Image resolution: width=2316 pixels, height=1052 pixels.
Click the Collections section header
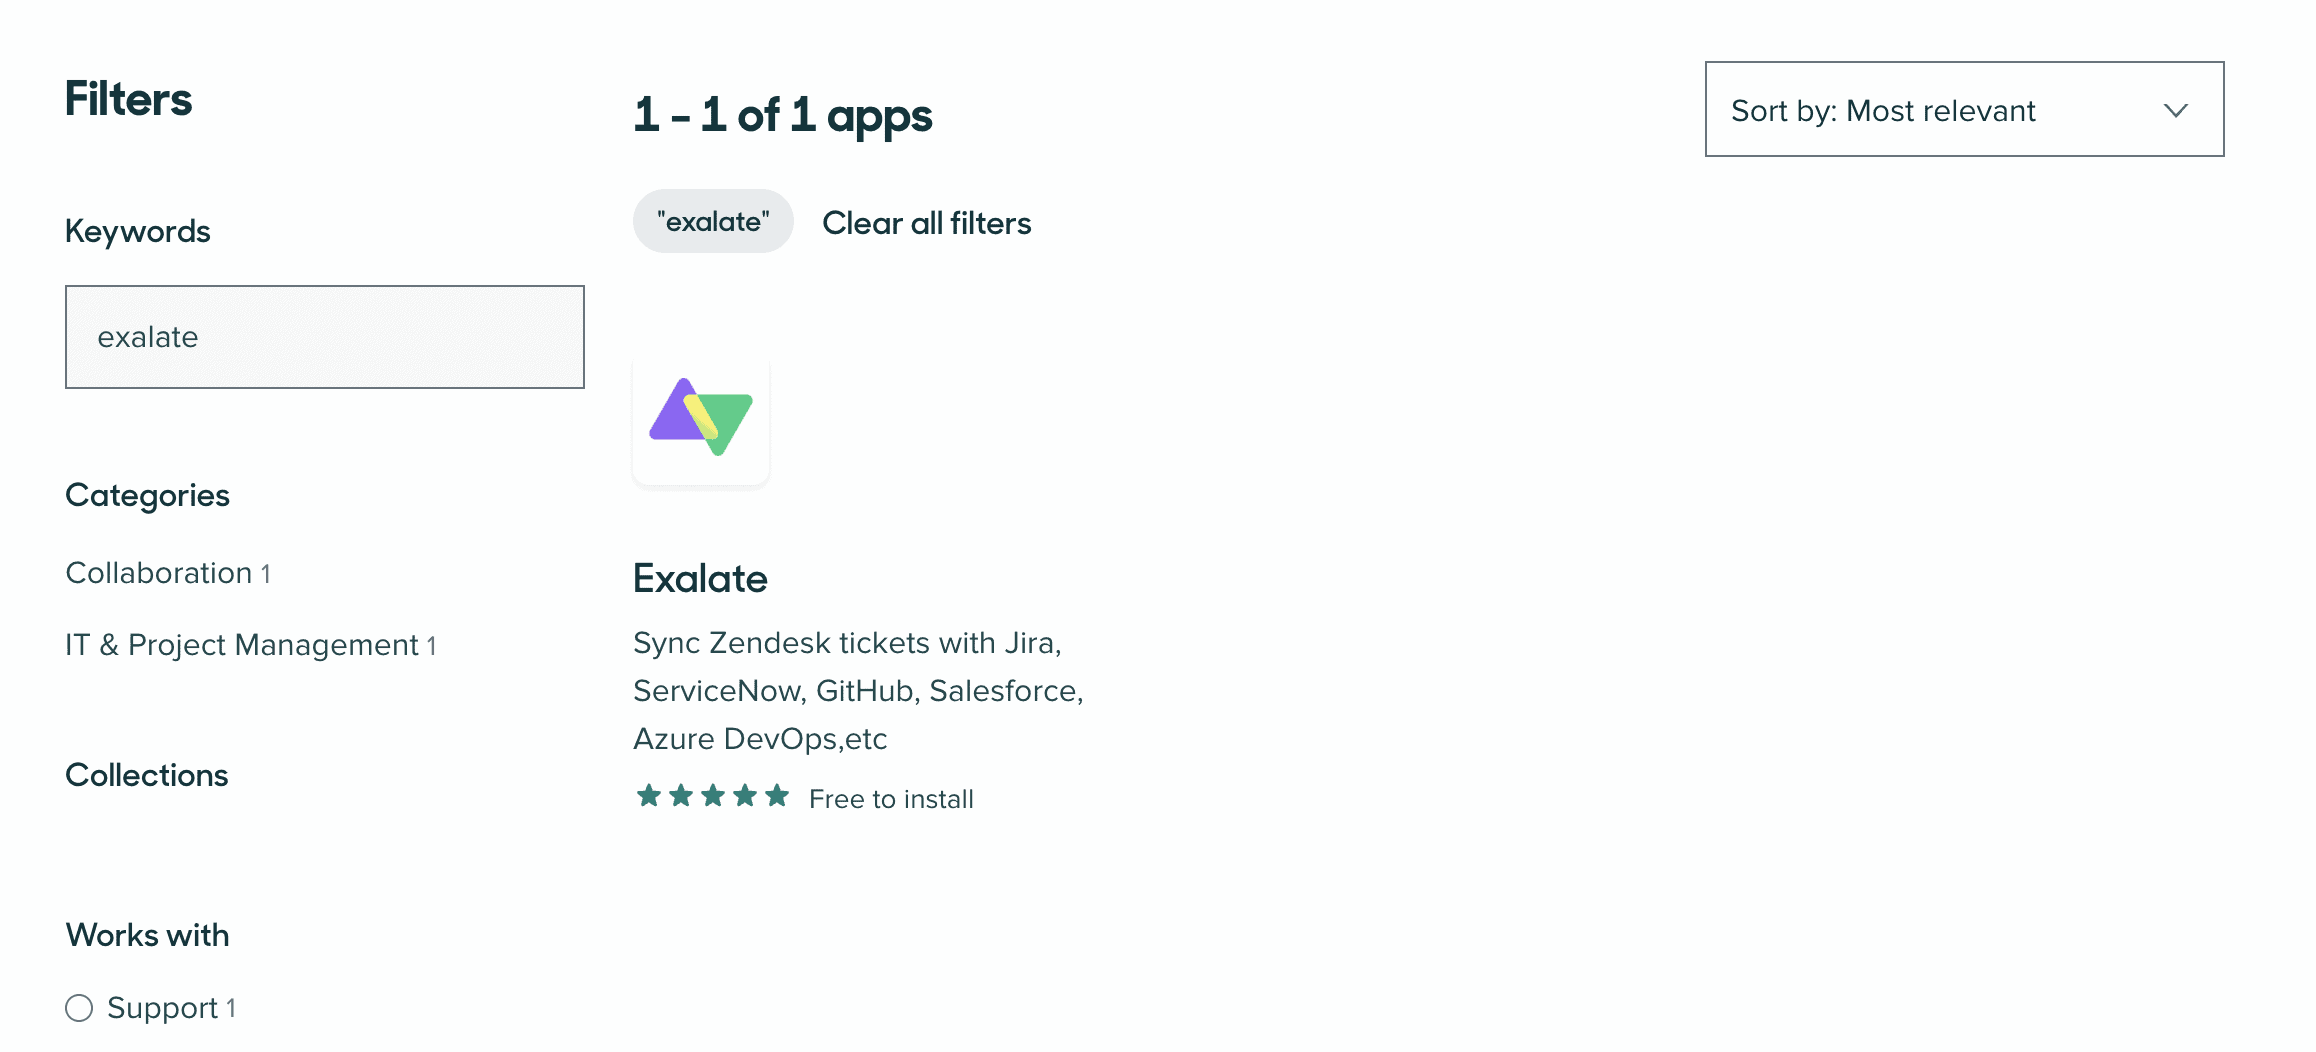click(146, 774)
